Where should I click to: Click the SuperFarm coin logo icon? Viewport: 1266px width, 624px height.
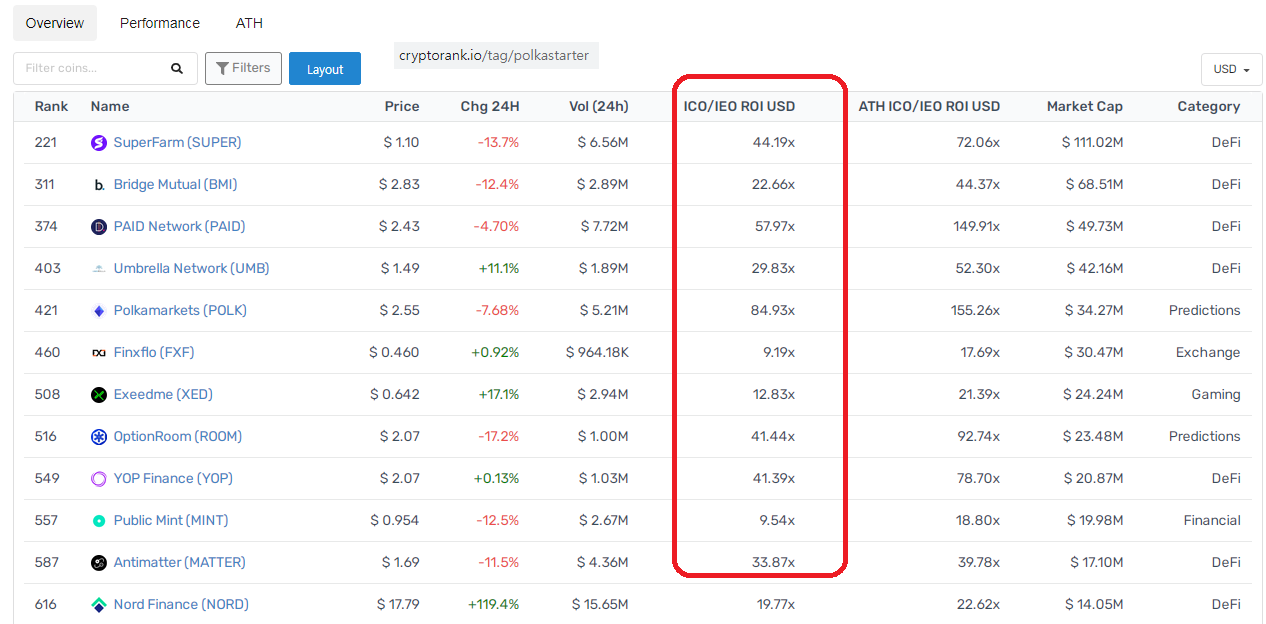click(99, 143)
